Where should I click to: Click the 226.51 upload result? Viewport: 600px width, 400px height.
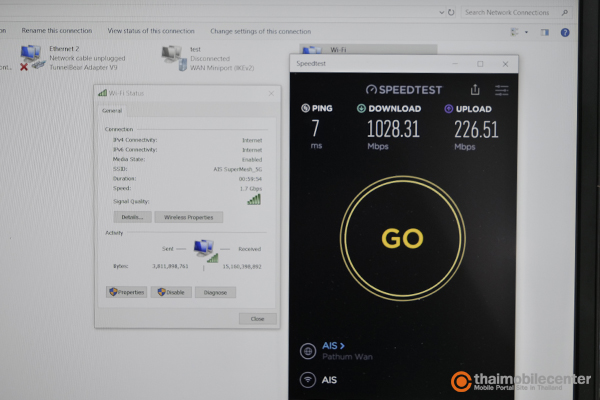(x=476, y=129)
